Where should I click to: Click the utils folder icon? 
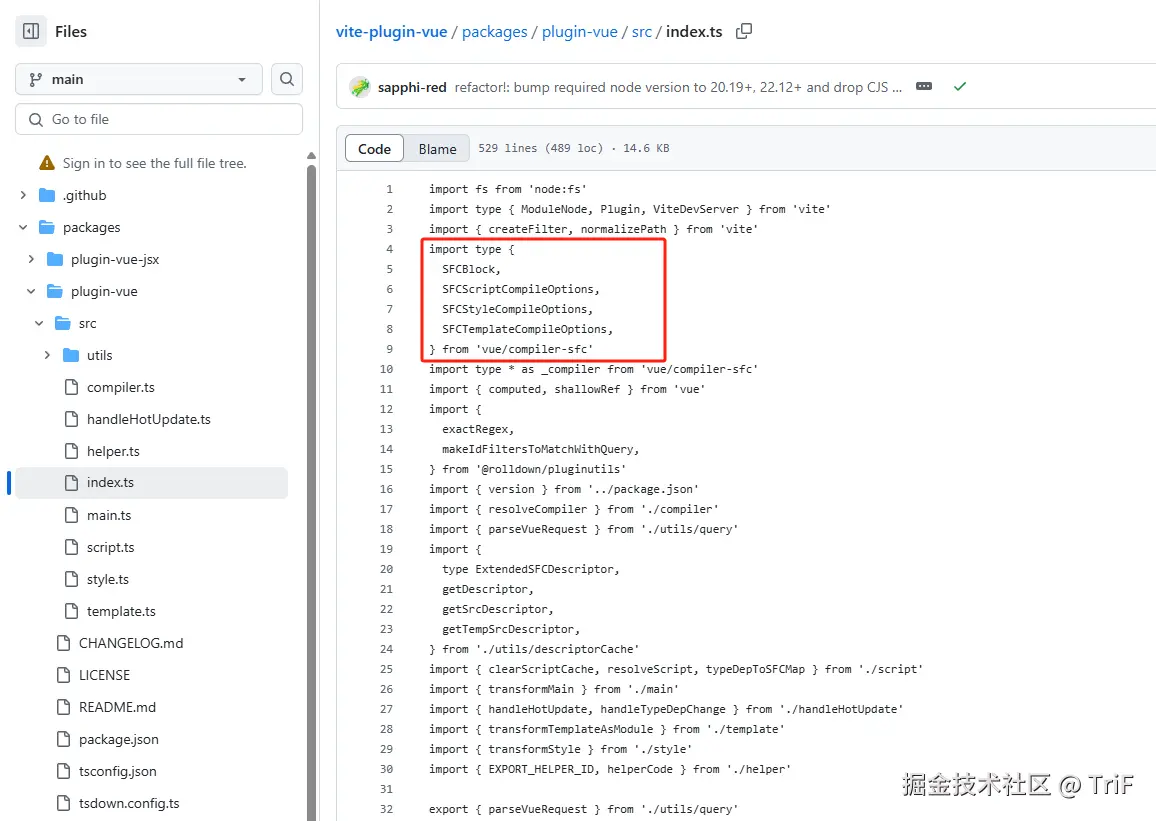click(71, 355)
